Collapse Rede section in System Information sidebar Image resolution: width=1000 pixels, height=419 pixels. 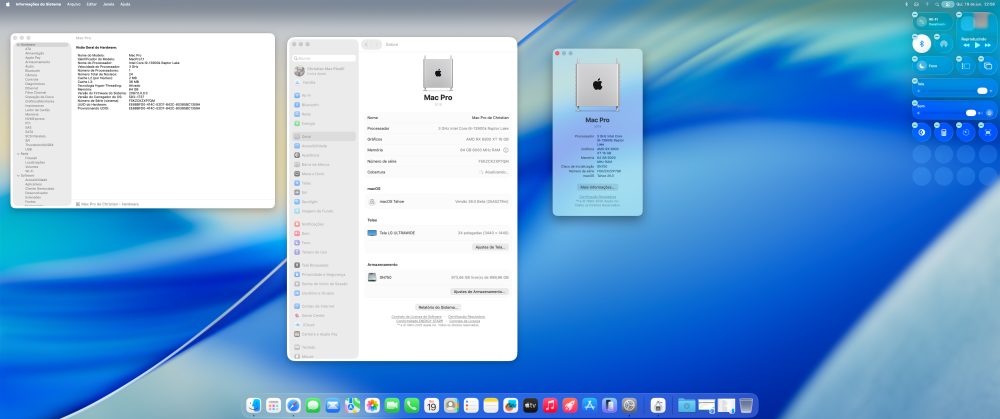(x=18, y=154)
